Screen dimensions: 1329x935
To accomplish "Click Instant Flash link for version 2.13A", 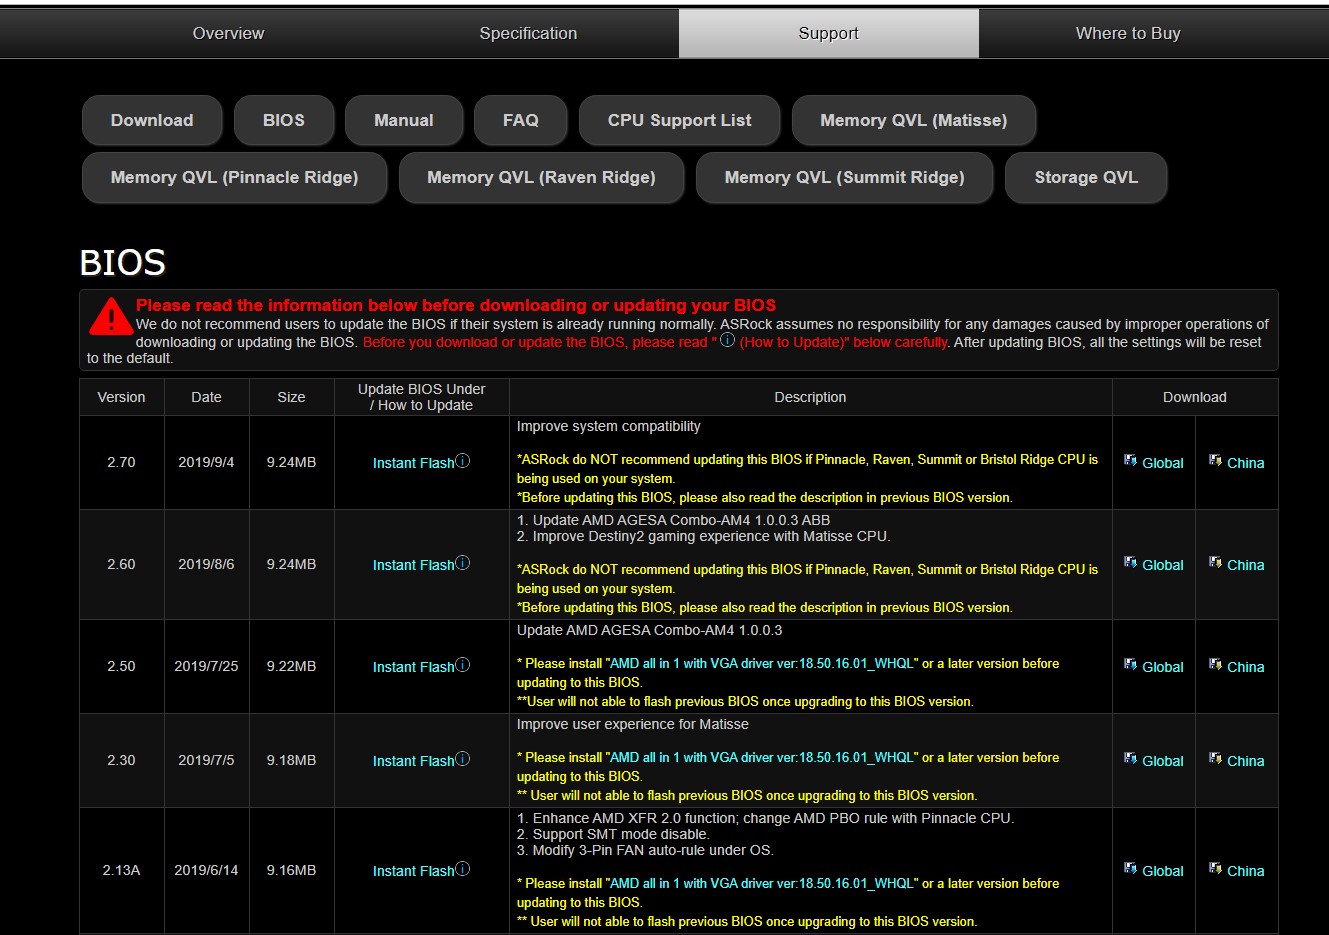I will (x=413, y=871).
